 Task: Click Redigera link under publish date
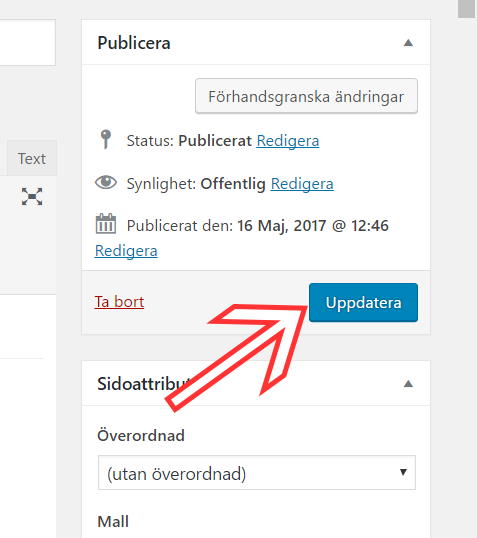126,251
